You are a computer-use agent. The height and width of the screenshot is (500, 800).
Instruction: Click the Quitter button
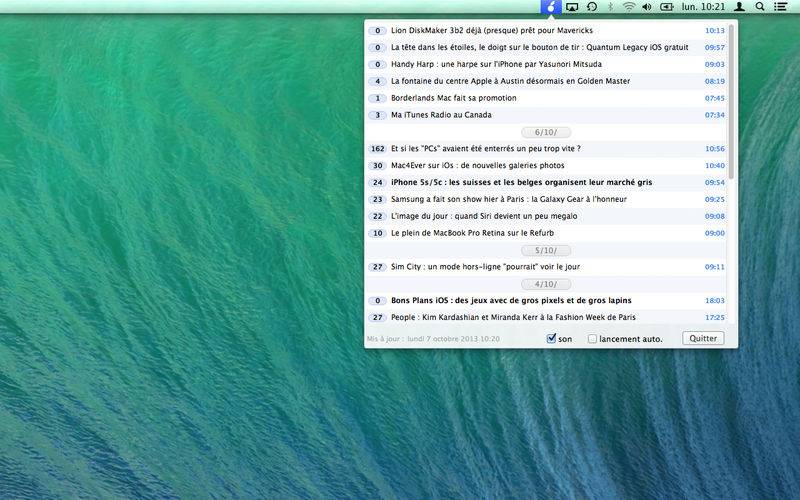[x=703, y=338]
